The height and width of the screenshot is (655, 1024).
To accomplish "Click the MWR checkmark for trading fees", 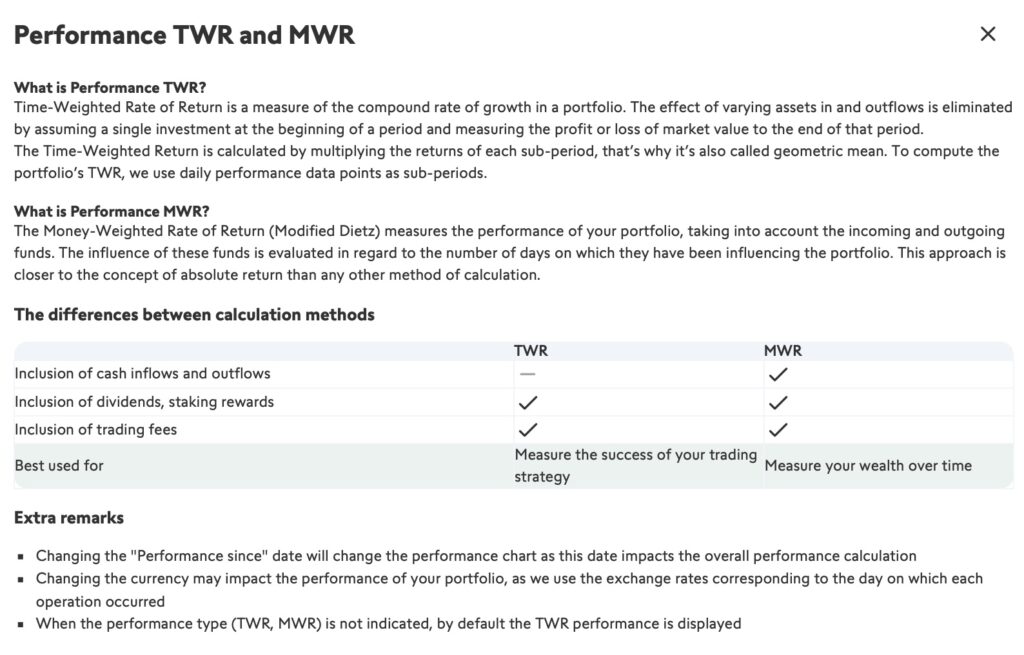I will 778,430.
